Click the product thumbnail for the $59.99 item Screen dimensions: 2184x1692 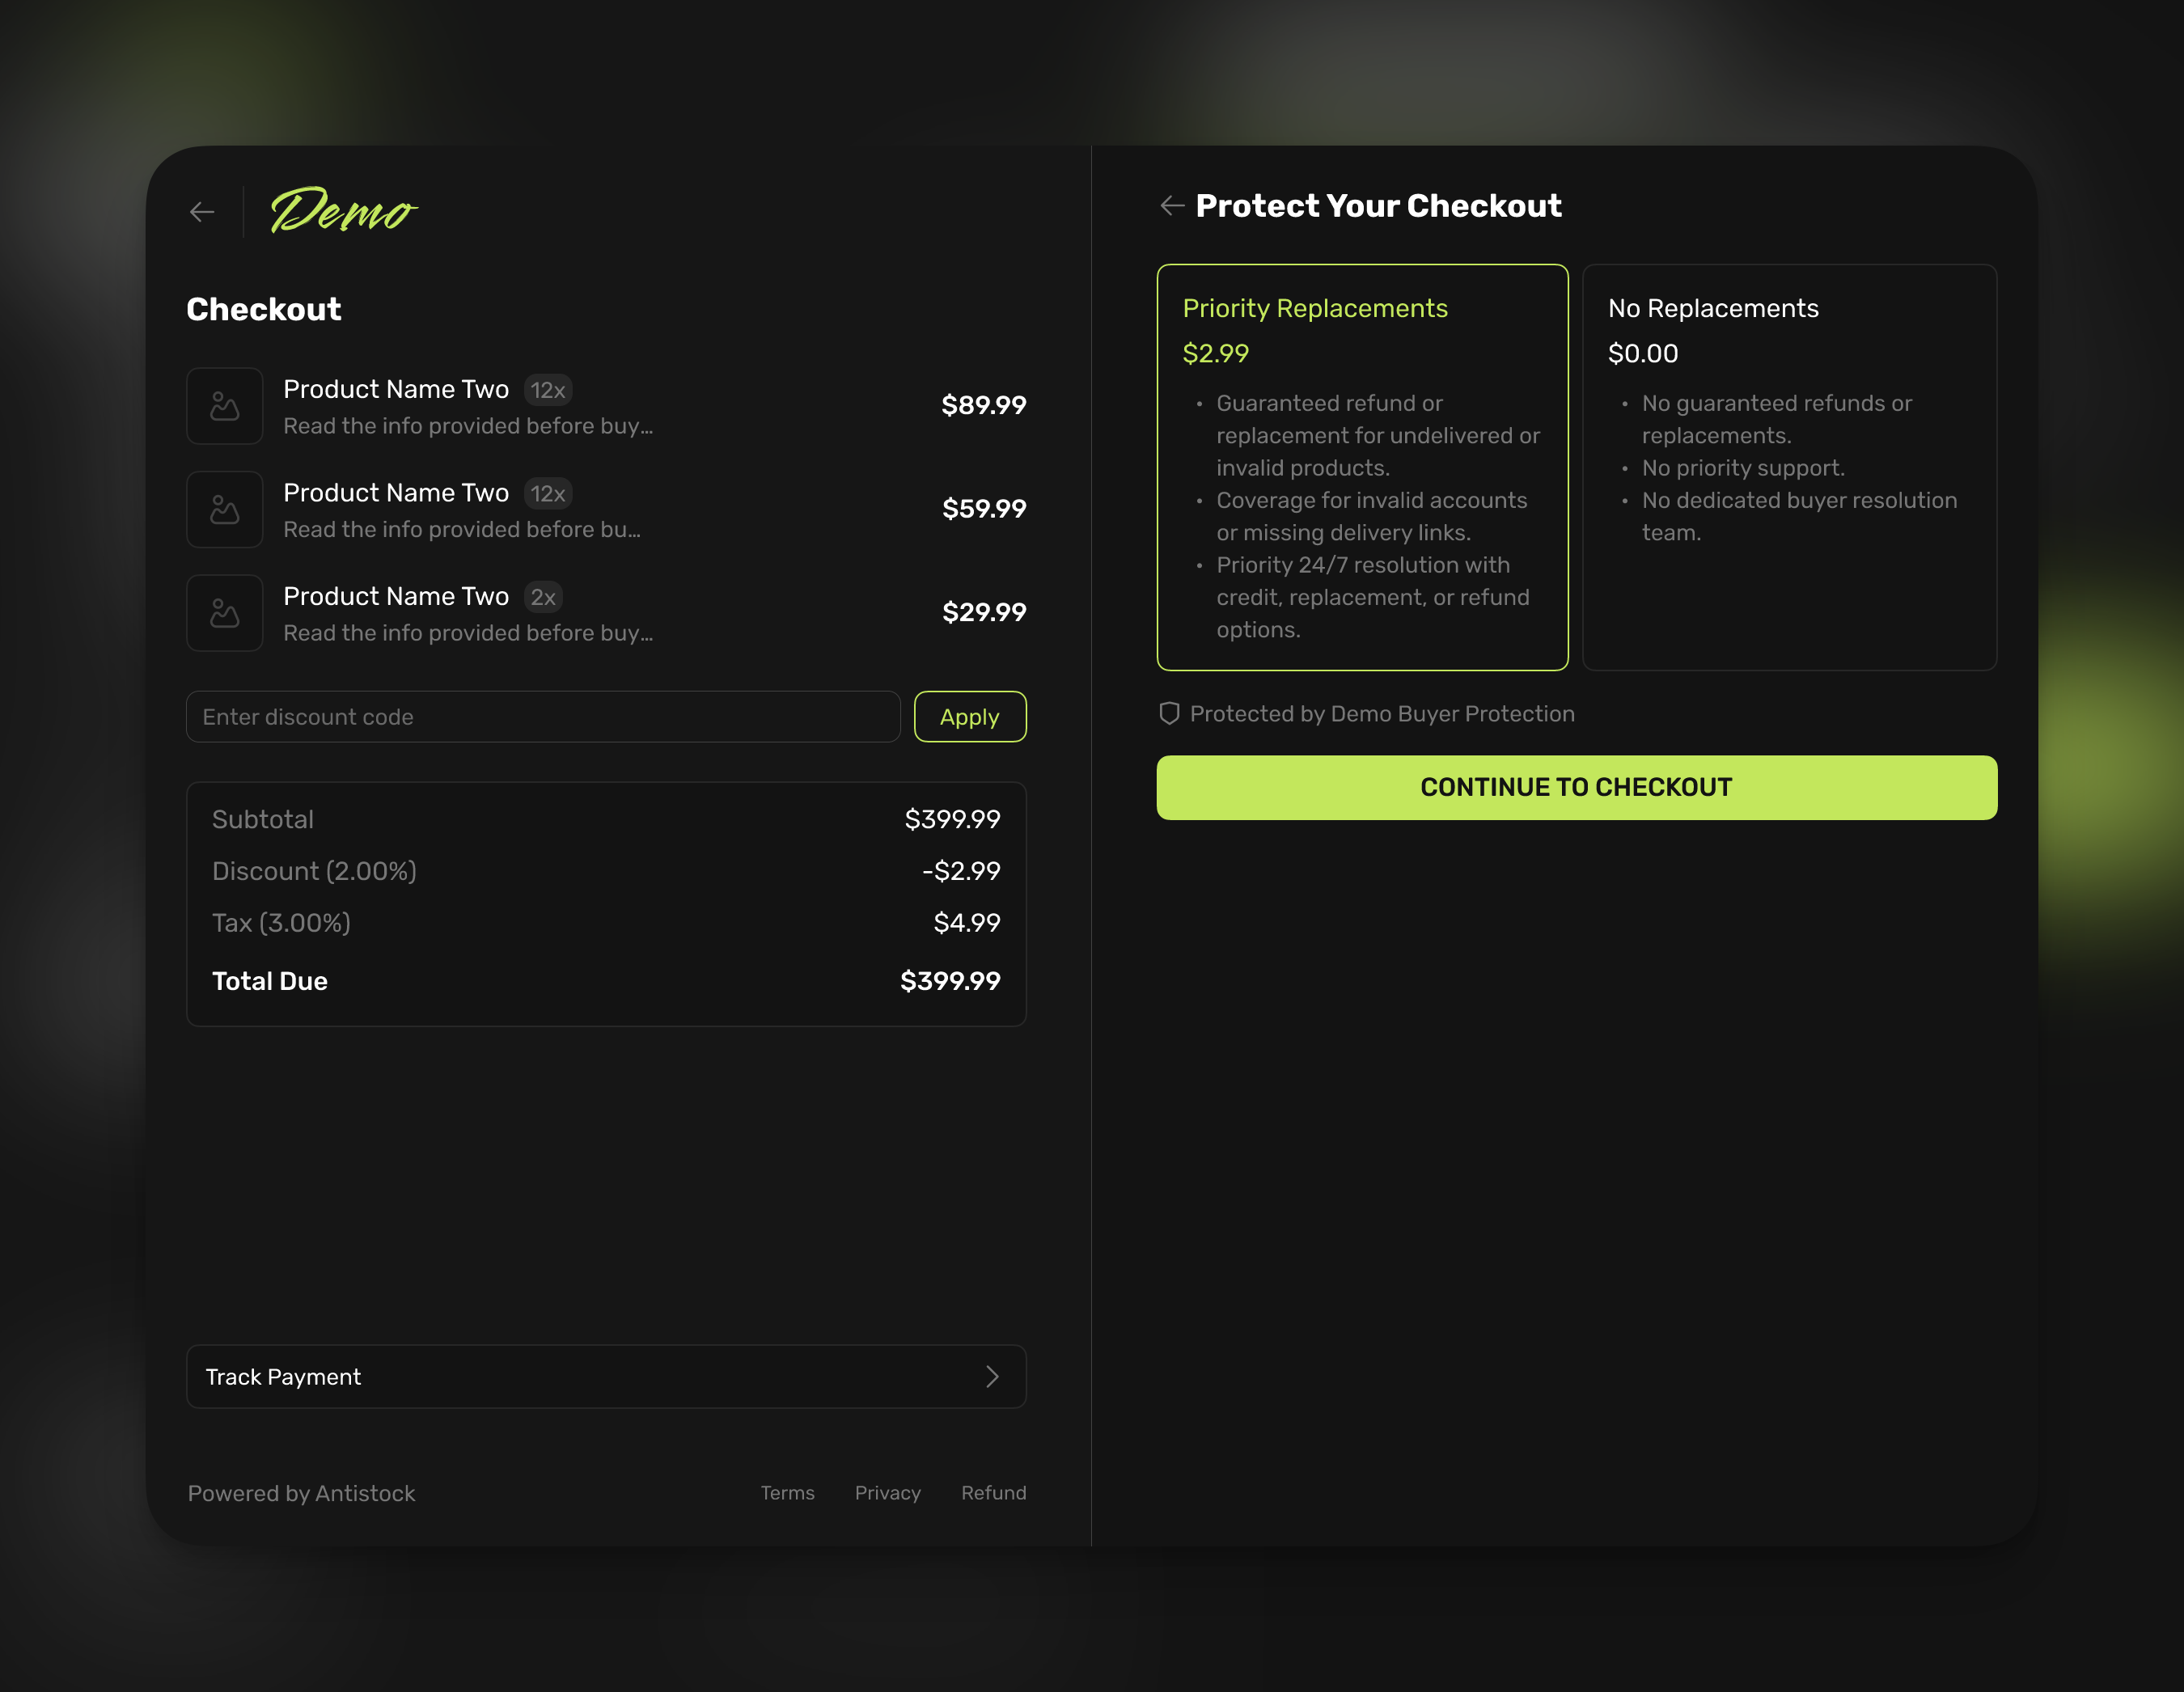224,509
